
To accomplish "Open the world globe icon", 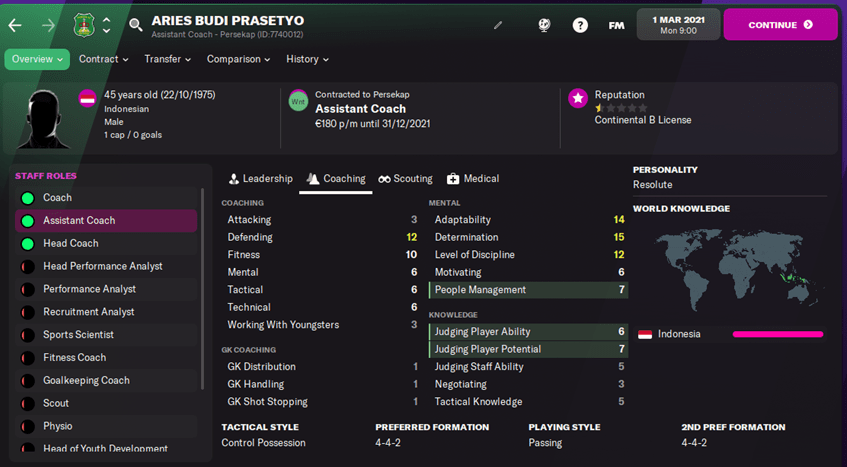I will (544, 25).
